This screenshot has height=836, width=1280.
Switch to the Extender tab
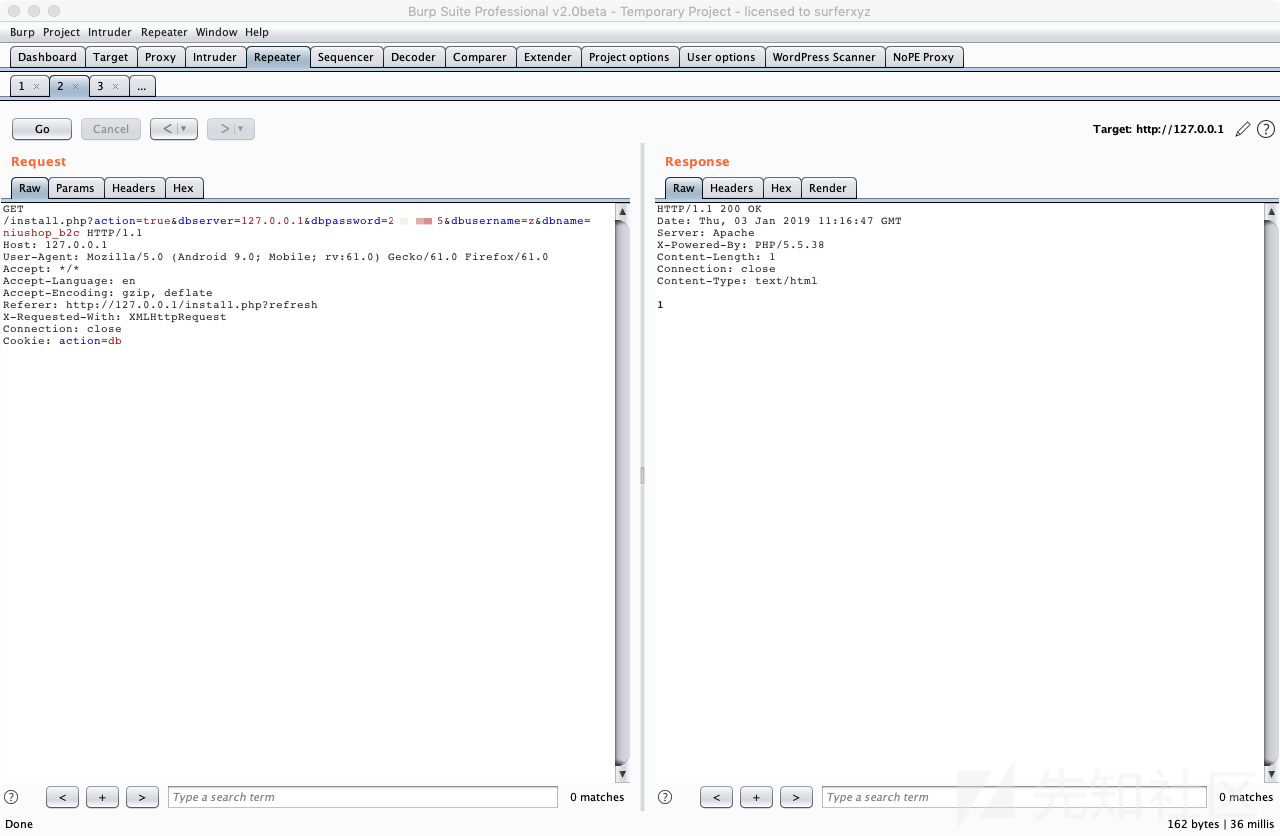coord(548,57)
